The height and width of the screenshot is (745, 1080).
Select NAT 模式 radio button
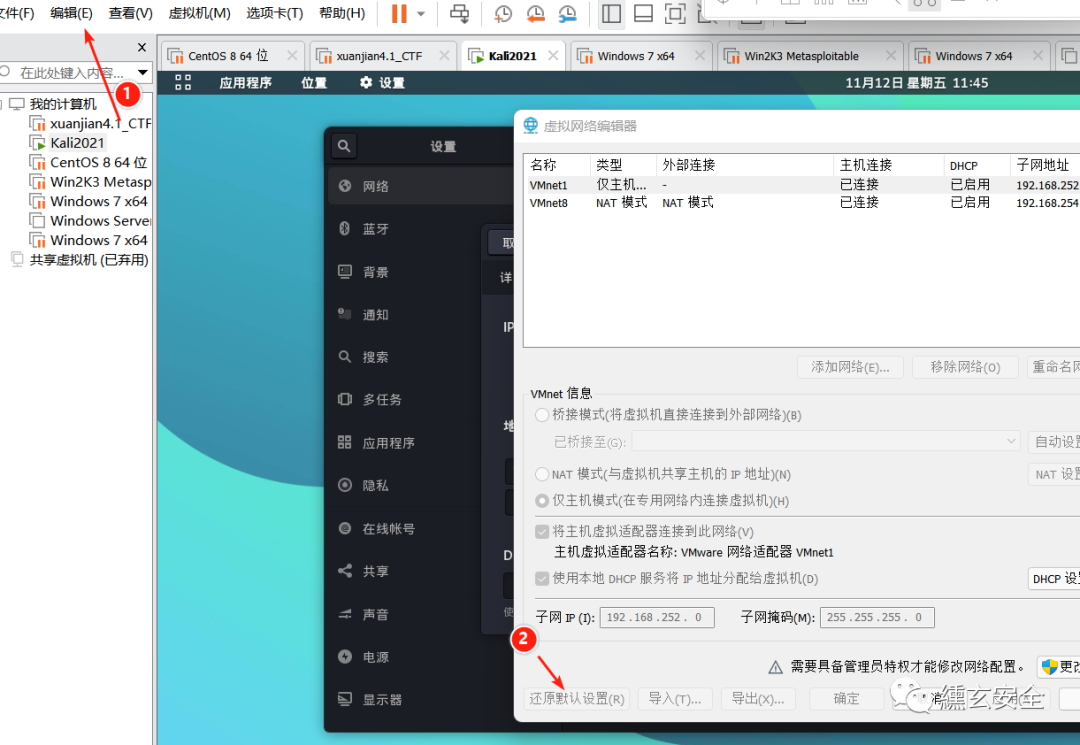[x=542, y=474]
